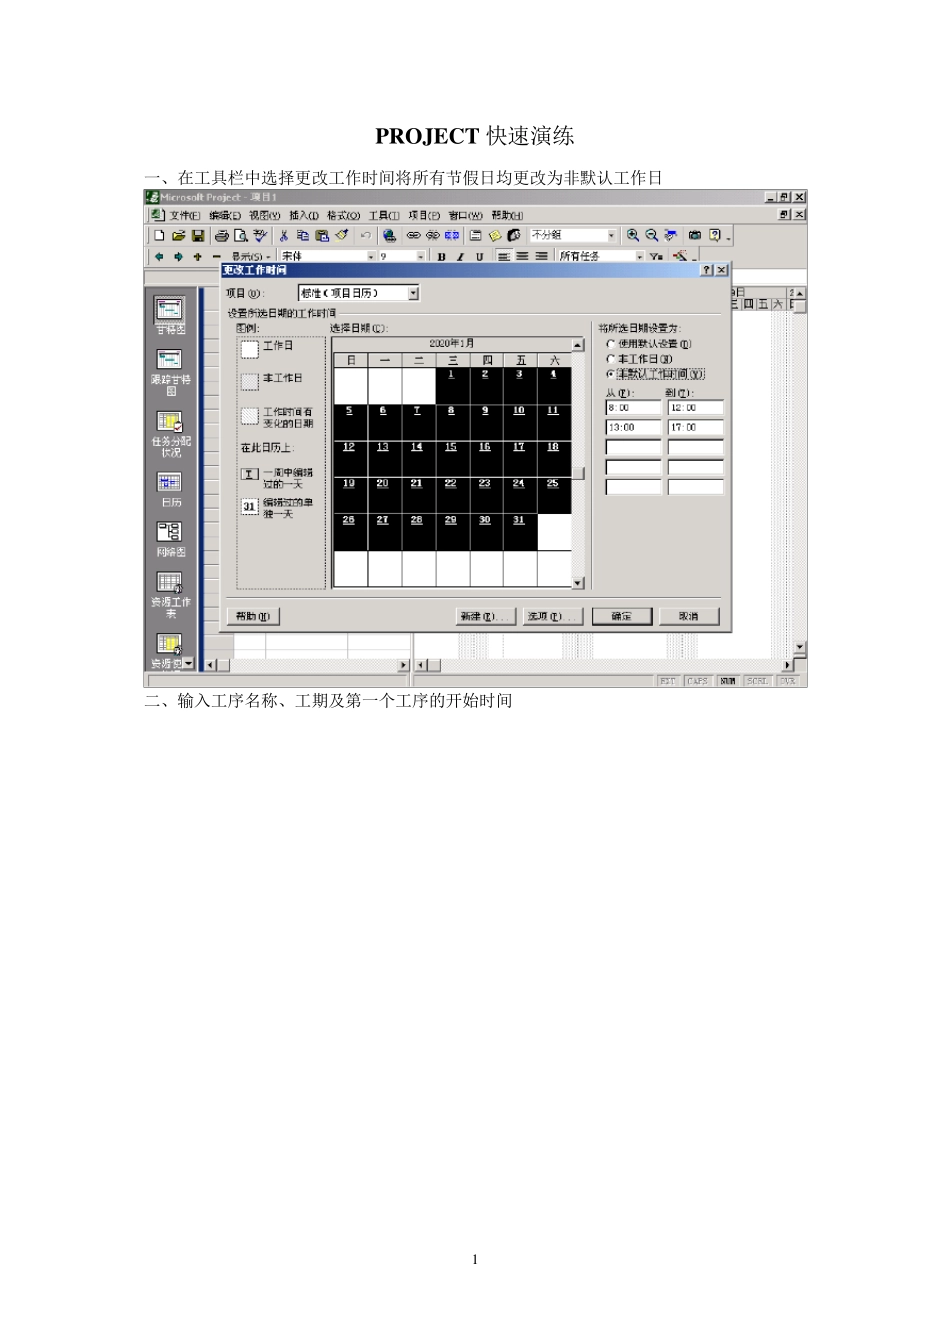Click the Undo arrow icon
This screenshot has width=950, height=1344.
click(x=366, y=235)
